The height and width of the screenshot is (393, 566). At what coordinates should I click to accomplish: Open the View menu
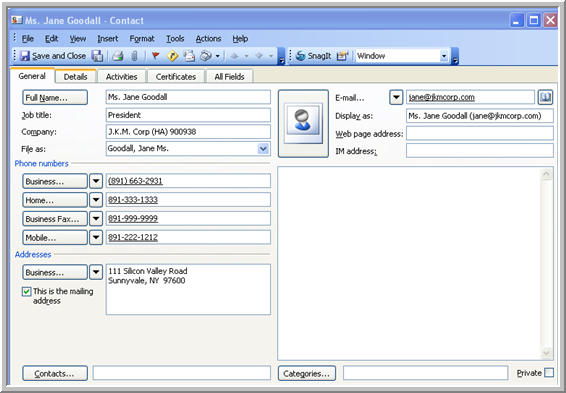point(78,39)
